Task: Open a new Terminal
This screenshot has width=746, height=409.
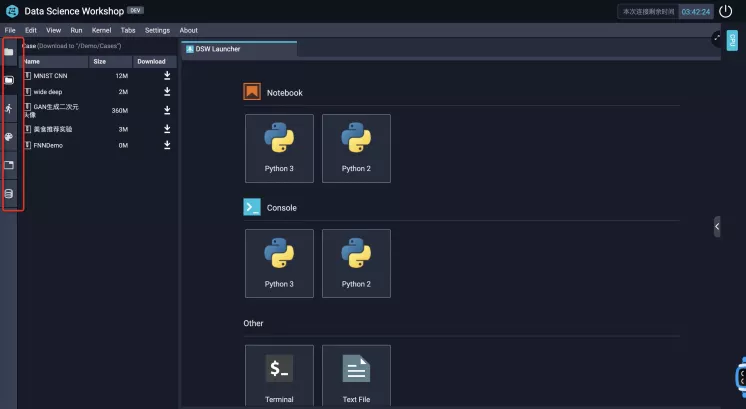Action: tap(279, 376)
